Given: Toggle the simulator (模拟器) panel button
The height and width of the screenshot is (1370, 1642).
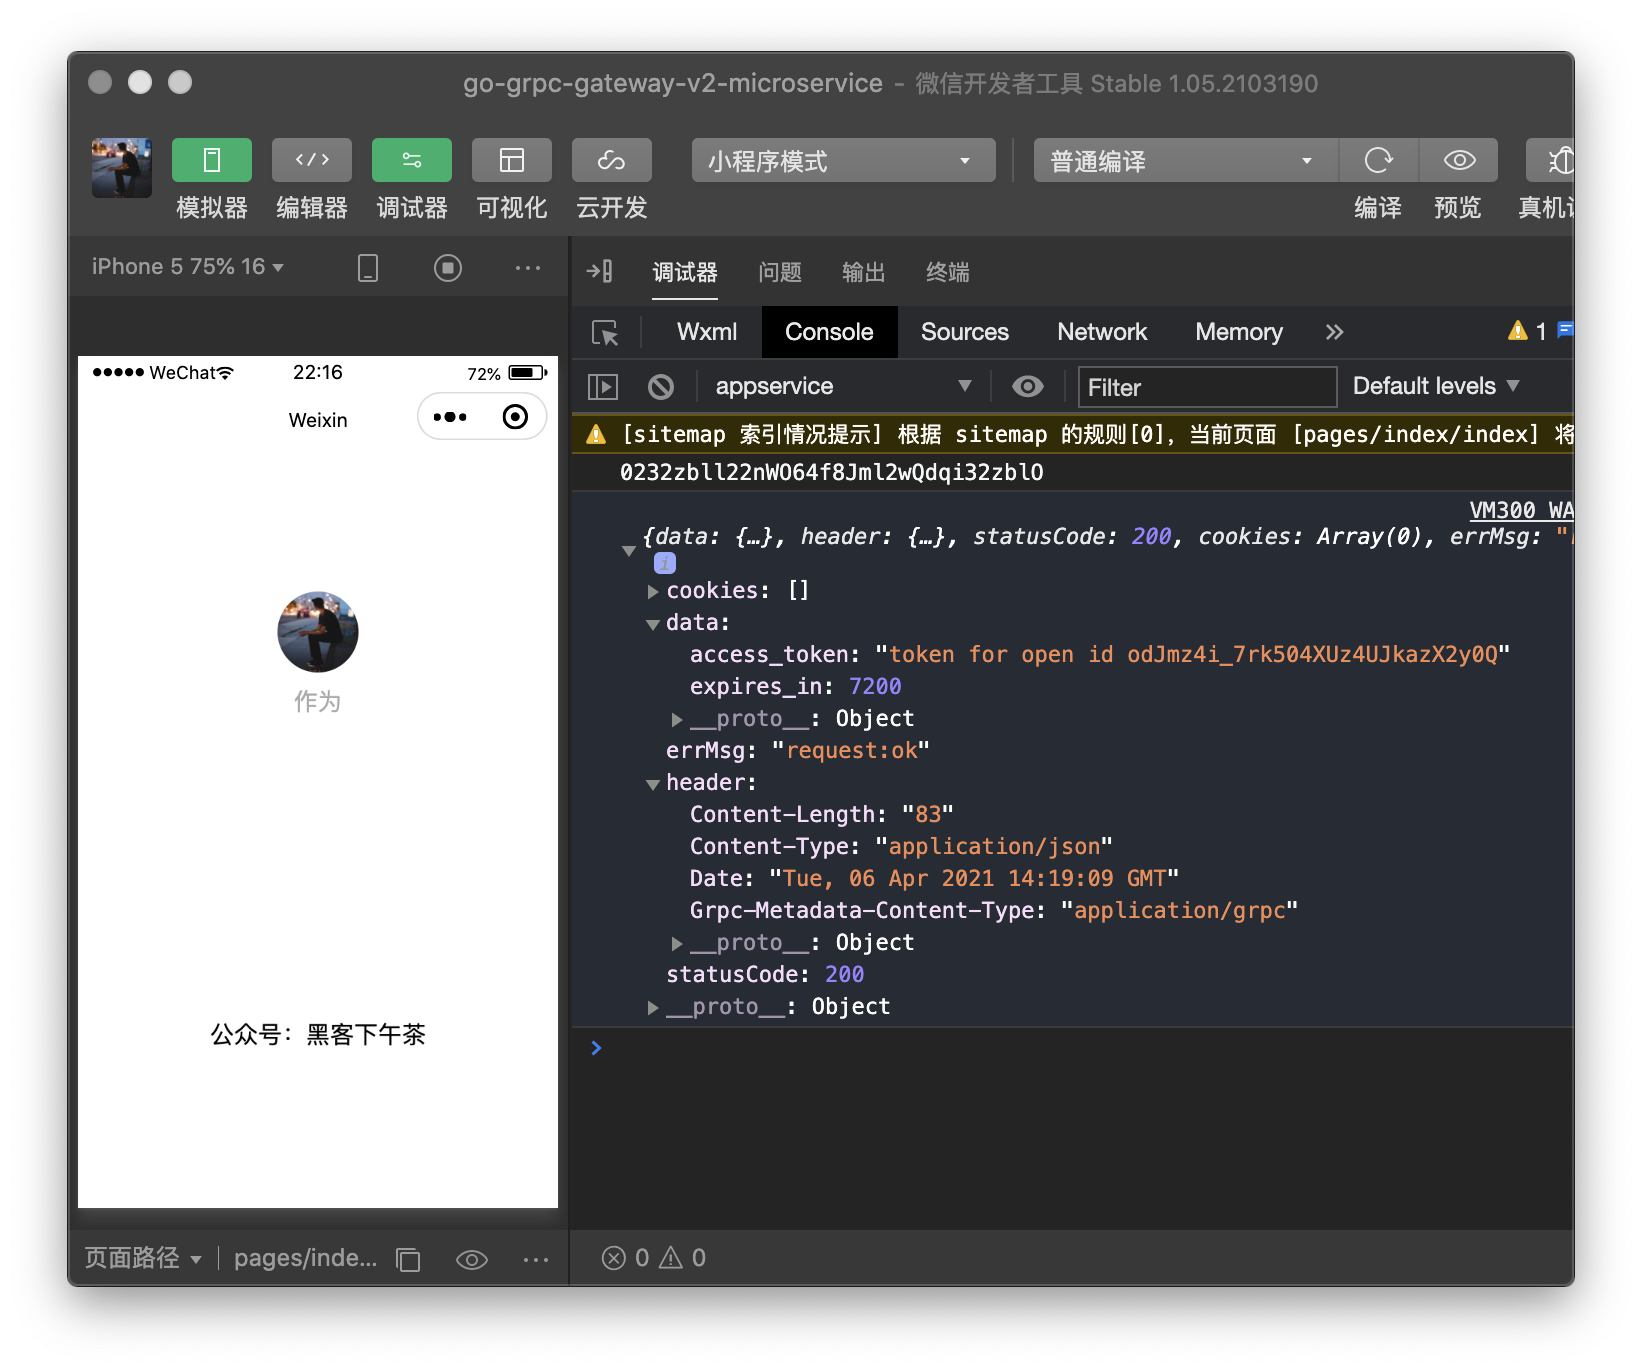Looking at the screenshot, I should click(211, 160).
